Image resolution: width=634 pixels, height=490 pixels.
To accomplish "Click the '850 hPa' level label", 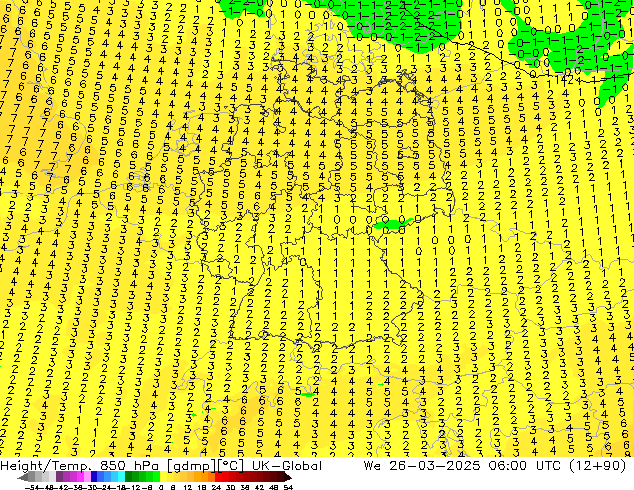I will 129,466.
